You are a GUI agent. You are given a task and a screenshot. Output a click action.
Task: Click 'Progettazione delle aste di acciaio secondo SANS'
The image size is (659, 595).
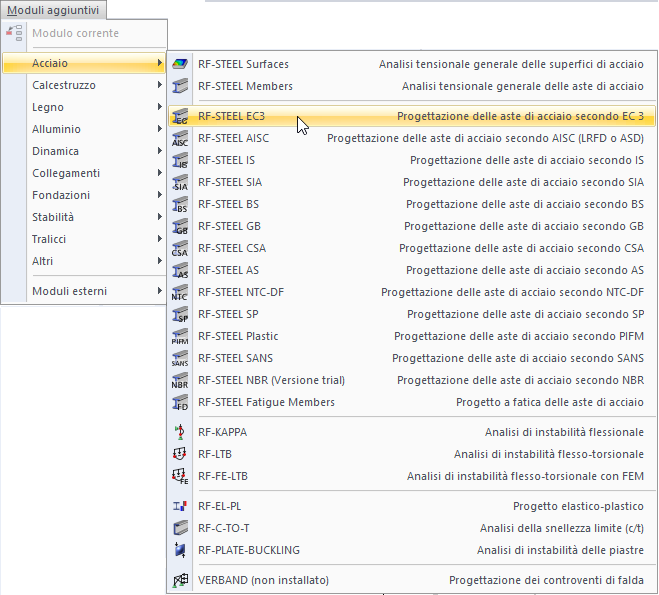[518, 358]
